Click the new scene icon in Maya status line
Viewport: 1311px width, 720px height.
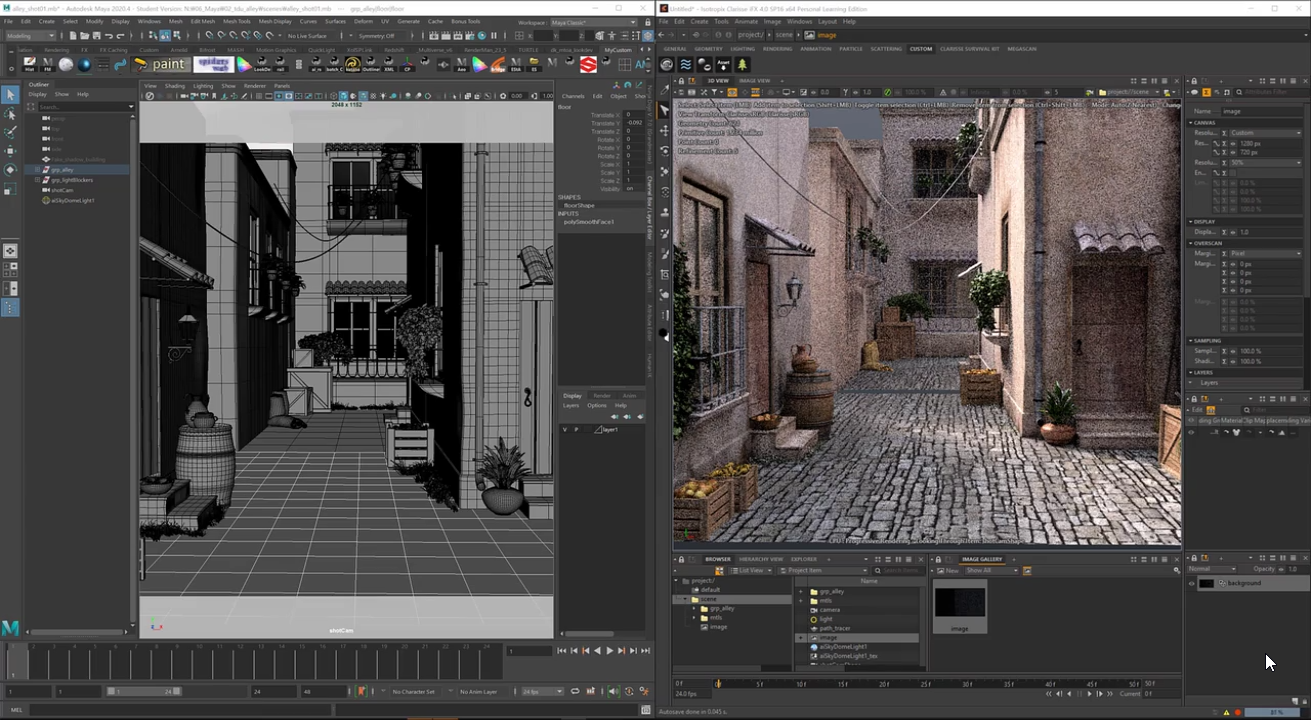tap(75, 36)
